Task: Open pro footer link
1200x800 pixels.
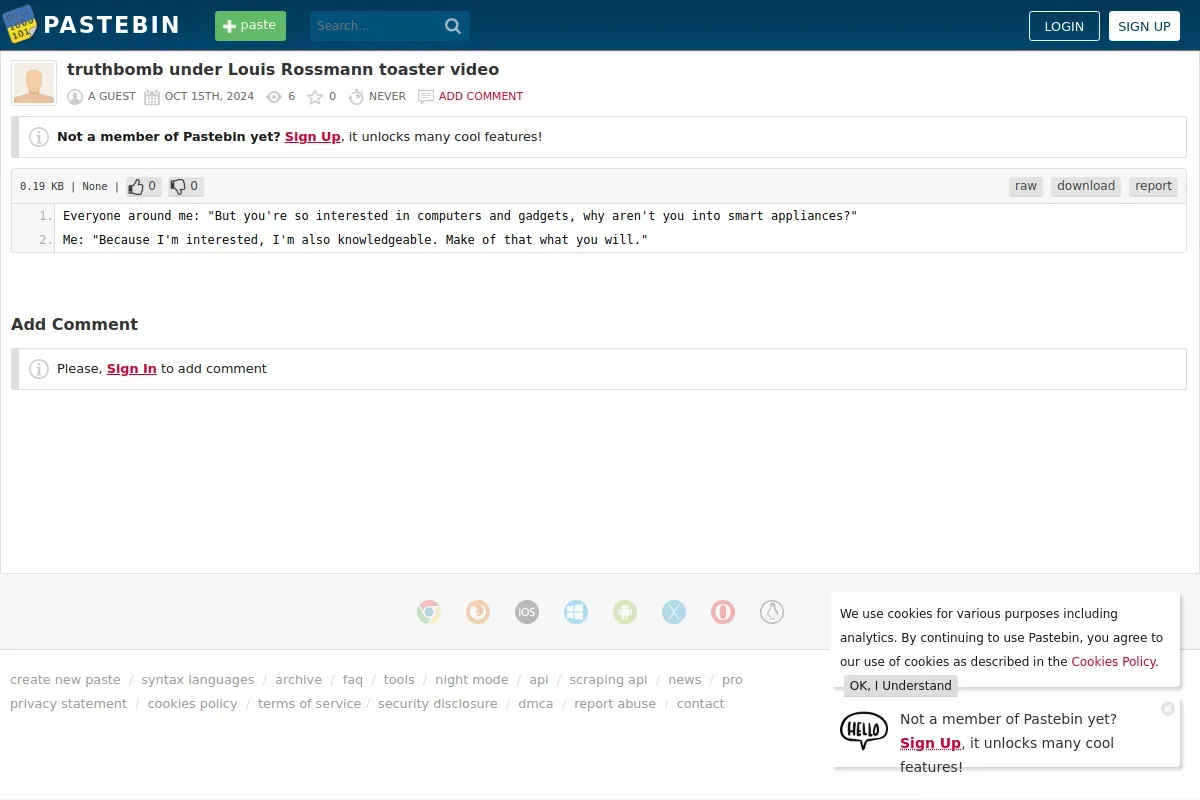Action: [733, 680]
